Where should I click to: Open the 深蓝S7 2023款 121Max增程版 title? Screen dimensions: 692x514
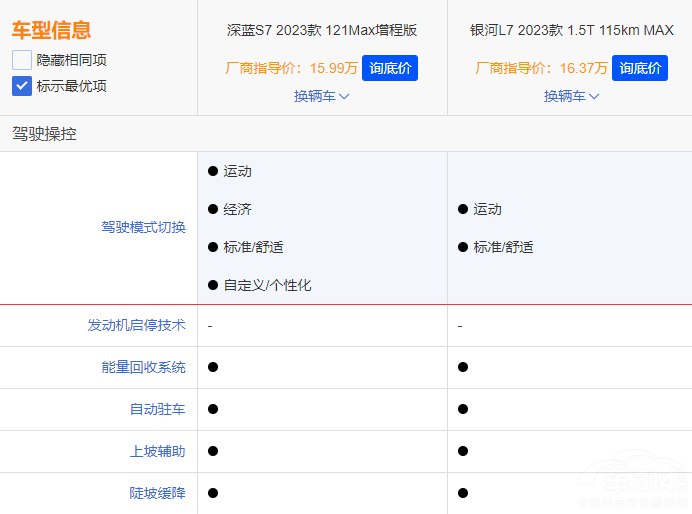(322, 30)
